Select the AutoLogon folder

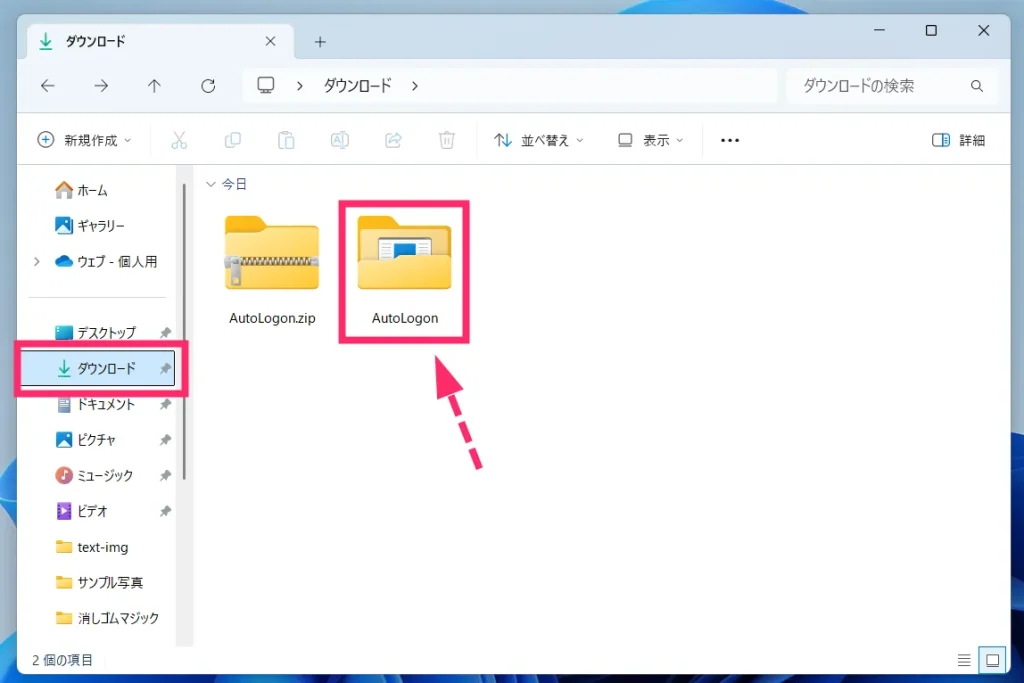pos(405,270)
